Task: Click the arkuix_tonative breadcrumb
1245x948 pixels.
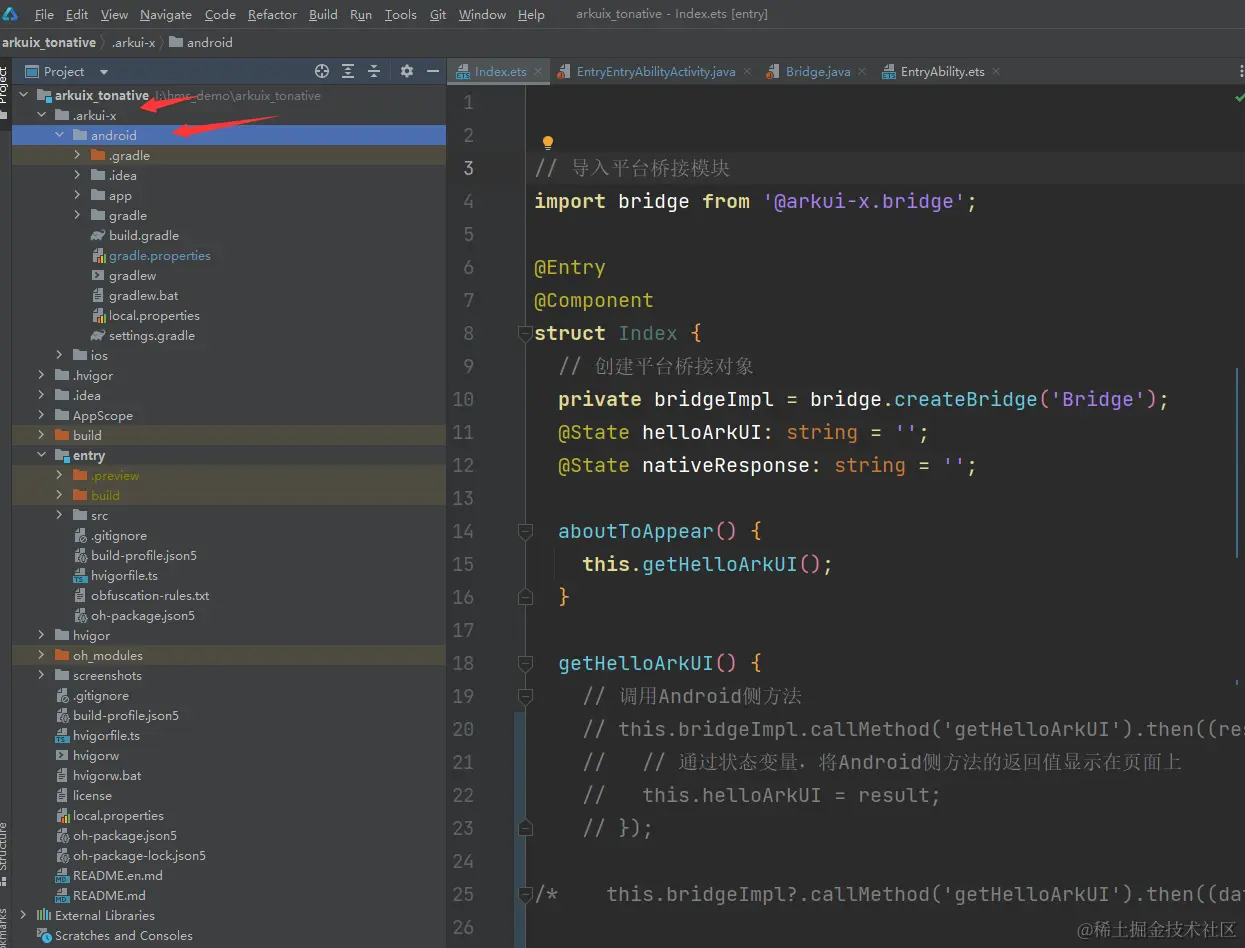Action: 49,43
